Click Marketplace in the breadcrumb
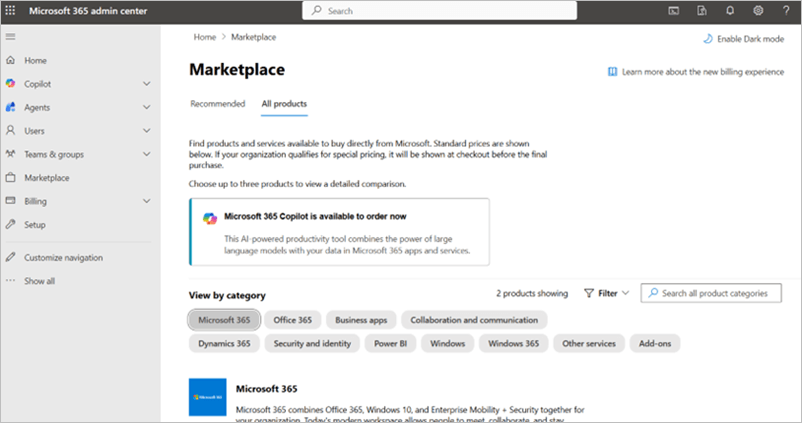The width and height of the screenshot is (802, 423). [x=254, y=37]
